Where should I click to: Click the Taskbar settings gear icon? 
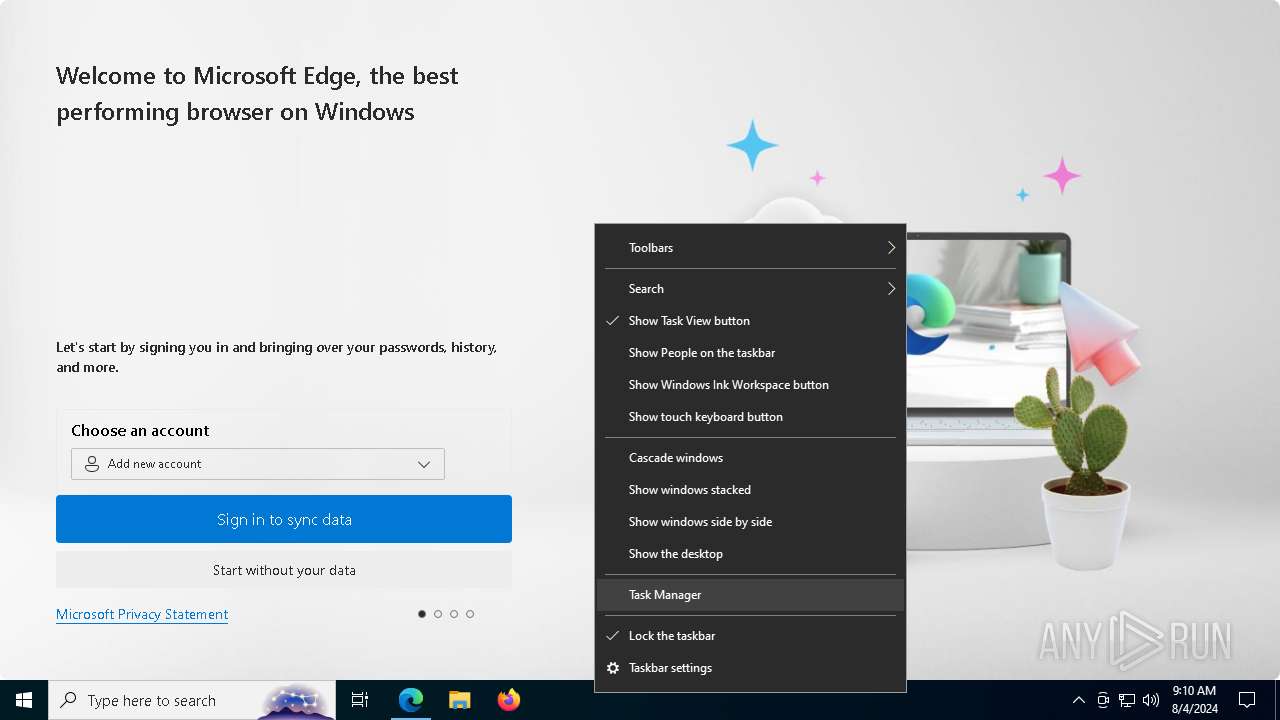tap(613, 668)
